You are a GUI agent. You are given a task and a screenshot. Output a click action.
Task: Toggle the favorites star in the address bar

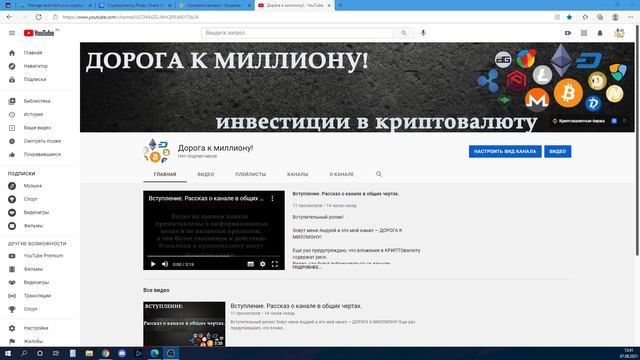coord(569,17)
